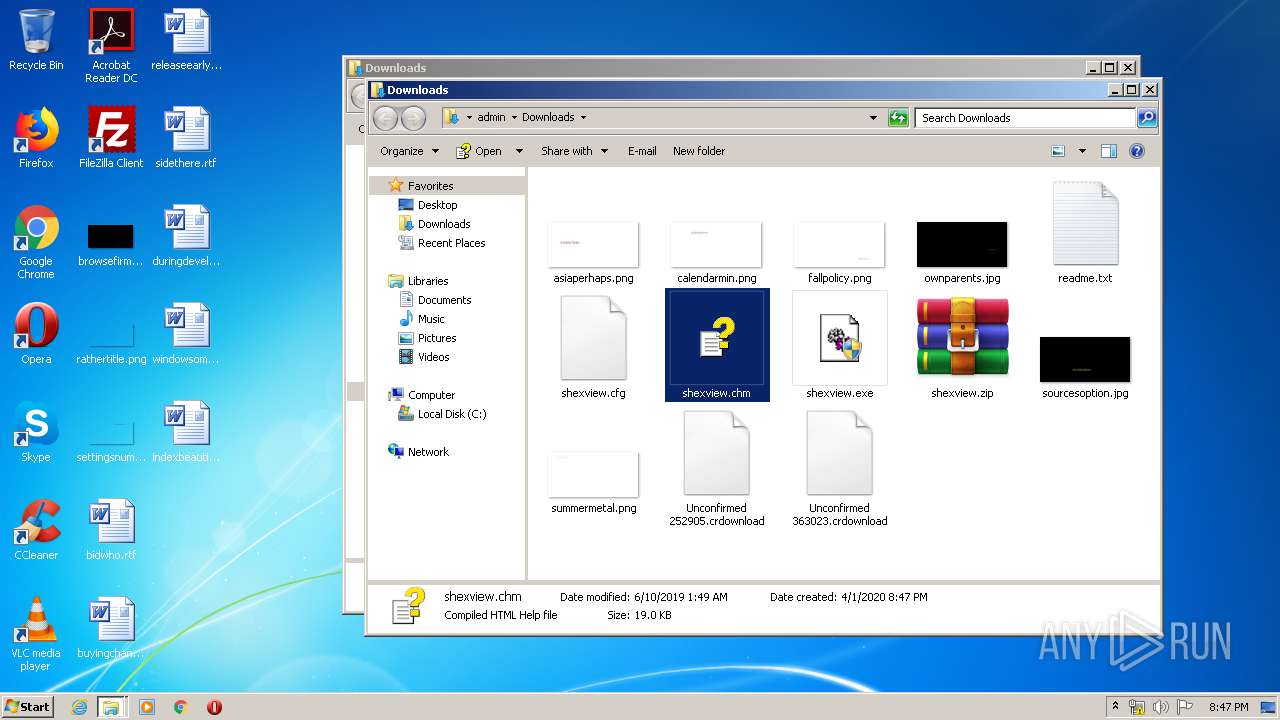This screenshot has height=720, width=1280.
Task: Click the Open toolbar button
Action: (479, 151)
